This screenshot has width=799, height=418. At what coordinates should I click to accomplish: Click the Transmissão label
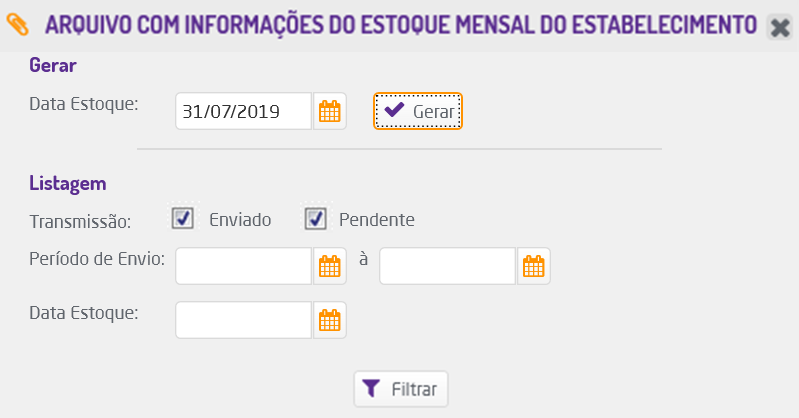87,219
